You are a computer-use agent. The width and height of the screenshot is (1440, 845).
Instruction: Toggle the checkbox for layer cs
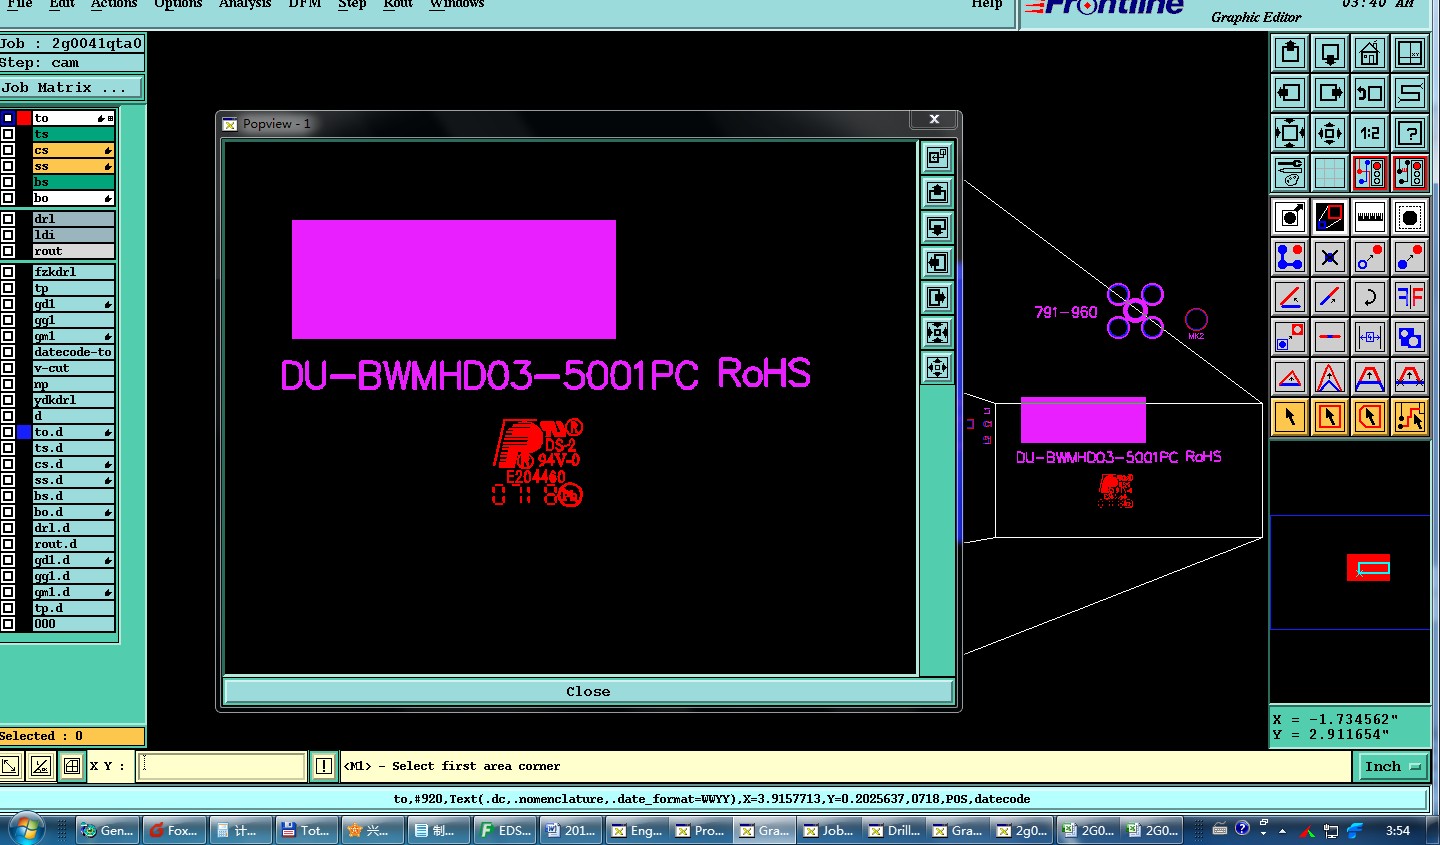[x=8, y=150]
